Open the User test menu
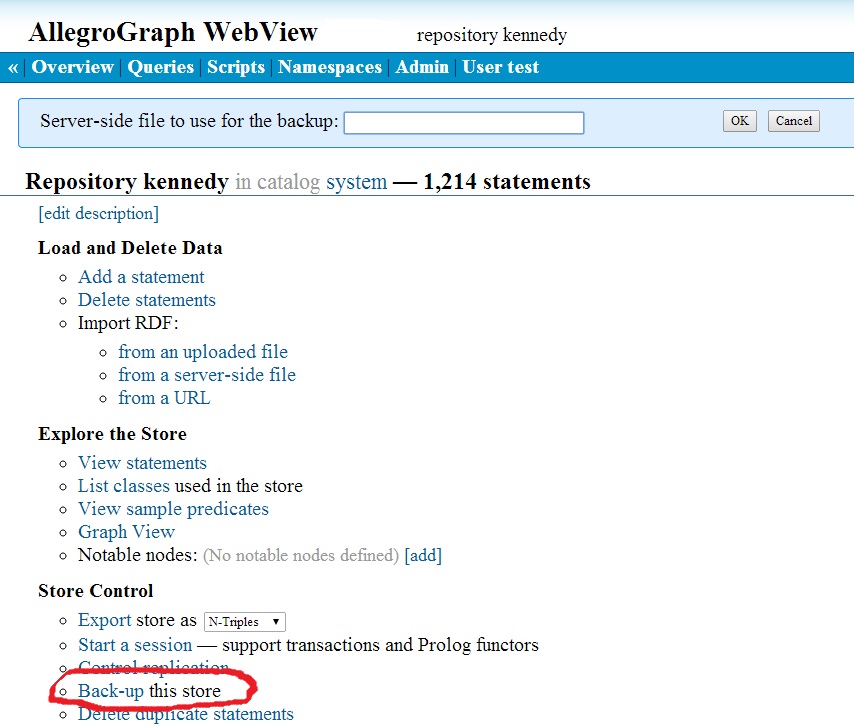The width and height of the screenshot is (854, 727). 501,67
